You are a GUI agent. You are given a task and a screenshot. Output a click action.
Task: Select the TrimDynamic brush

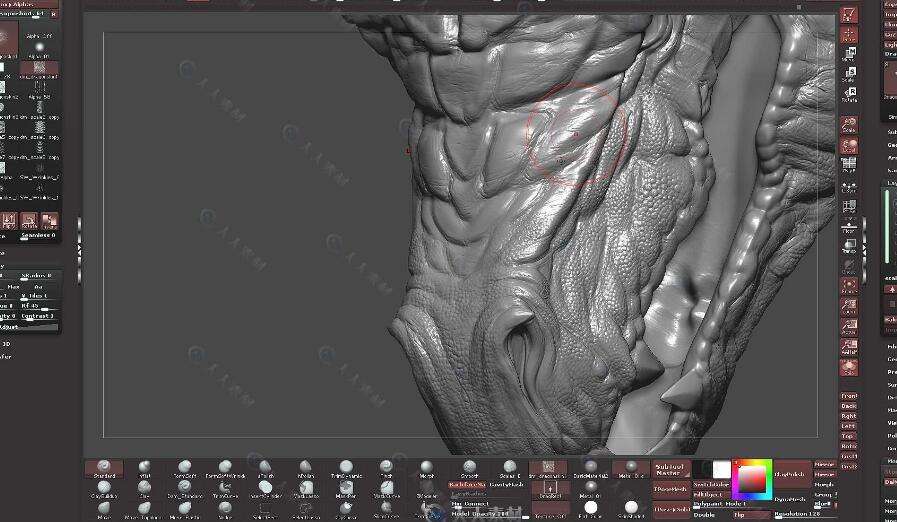(x=346, y=469)
